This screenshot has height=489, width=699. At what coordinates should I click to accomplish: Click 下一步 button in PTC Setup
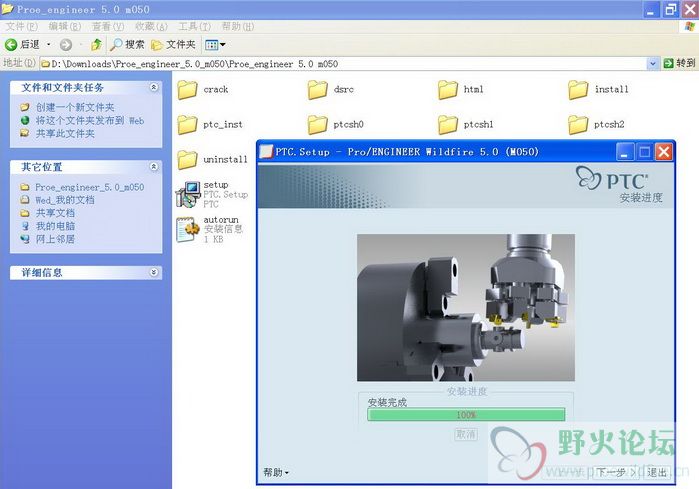pos(615,472)
